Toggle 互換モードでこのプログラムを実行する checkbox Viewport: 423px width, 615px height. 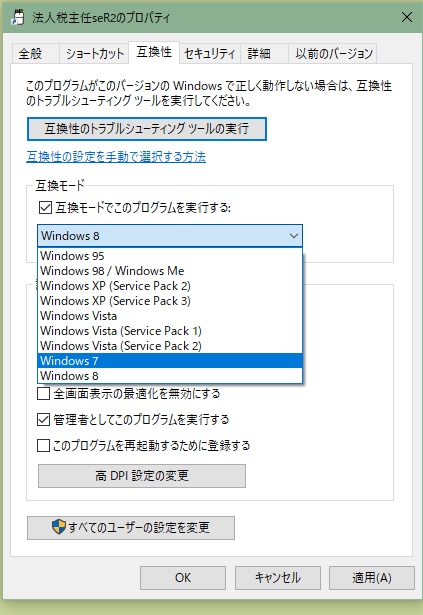45,207
